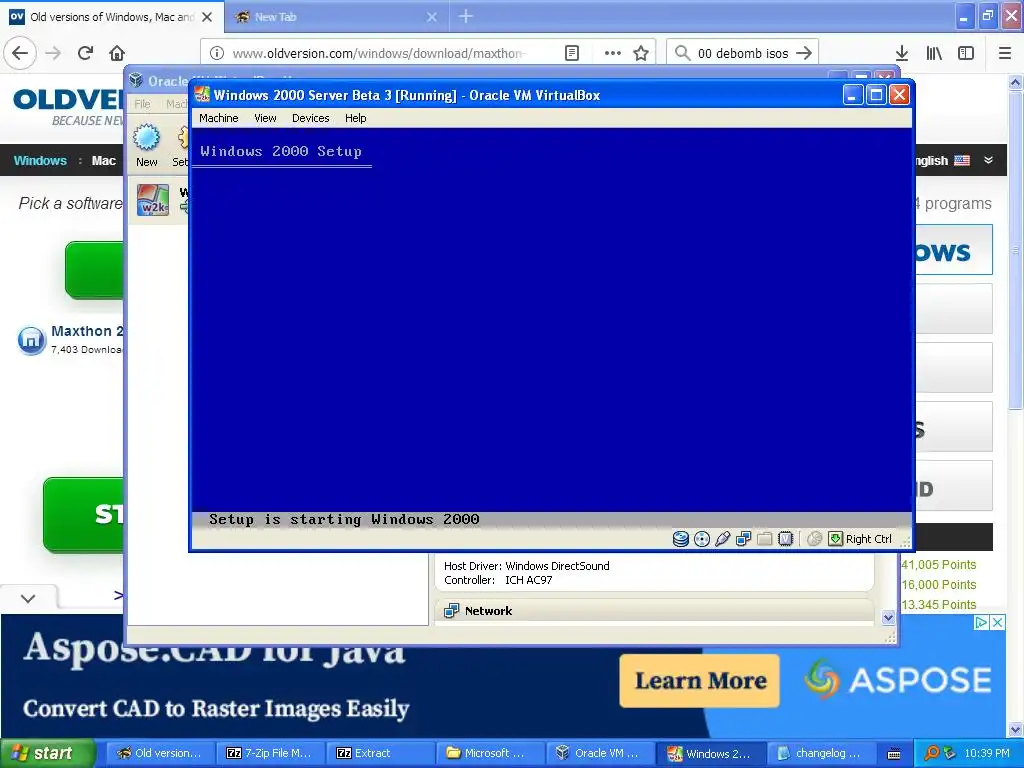Go back in Firefox
This screenshot has height=768, width=1024.
pyautogui.click(x=20, y=53)
